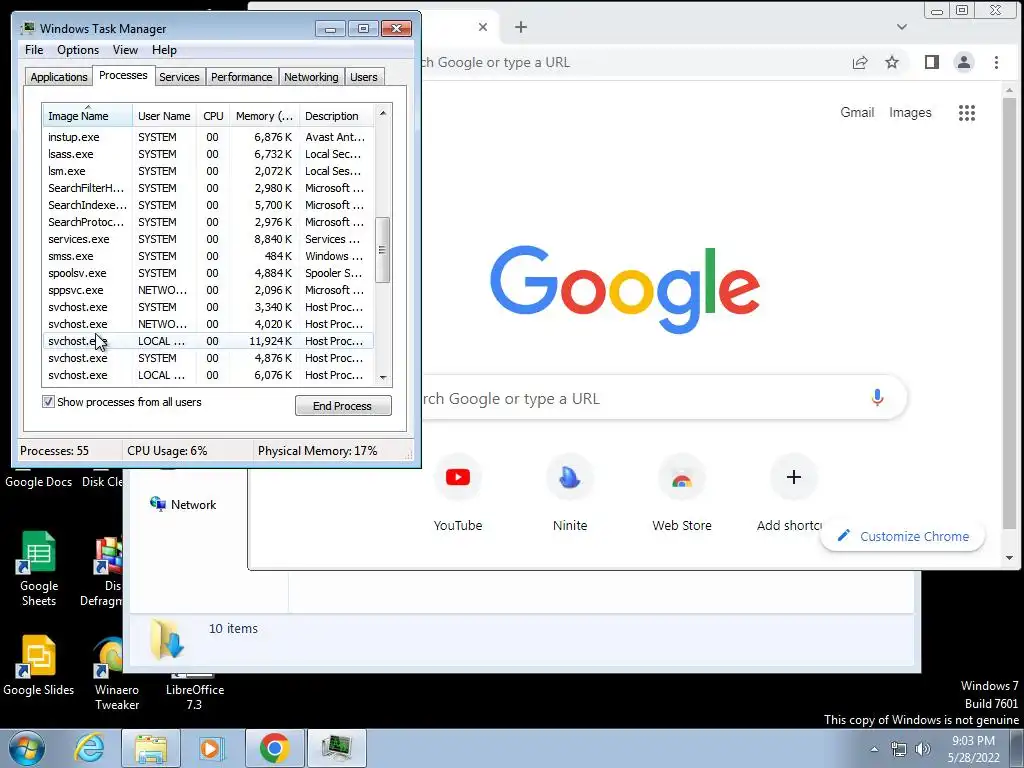This screenshot has width=1024, height=768.
Task: Open the Task Manager View menu
Action: (x=125, y=50)
